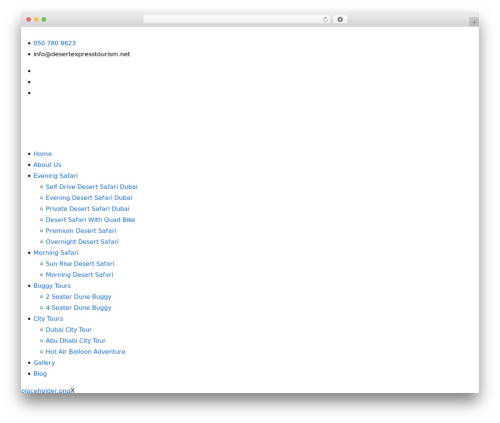Click the placeholder.png link
Image resolution: width=500 pixels, height=423 pixels.
(46, 390)
